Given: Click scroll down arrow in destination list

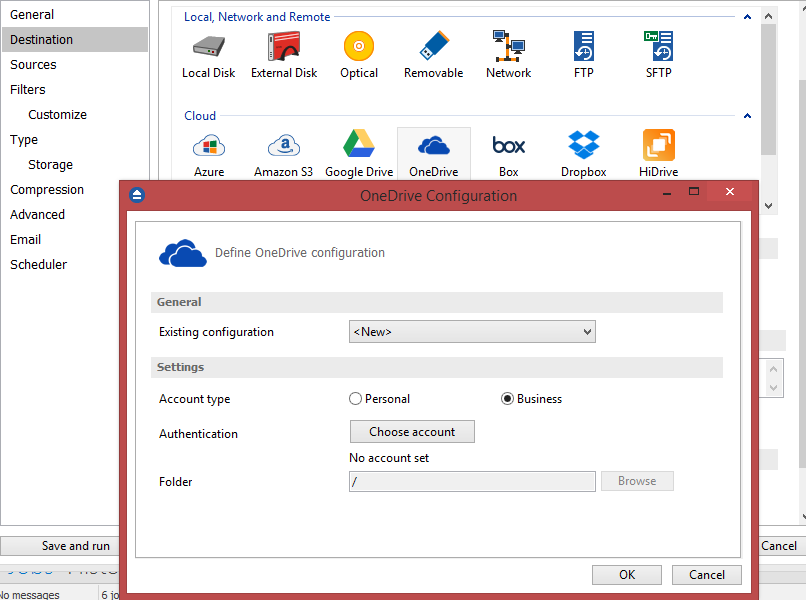Looking at the screenshot, I should point(768,206).
